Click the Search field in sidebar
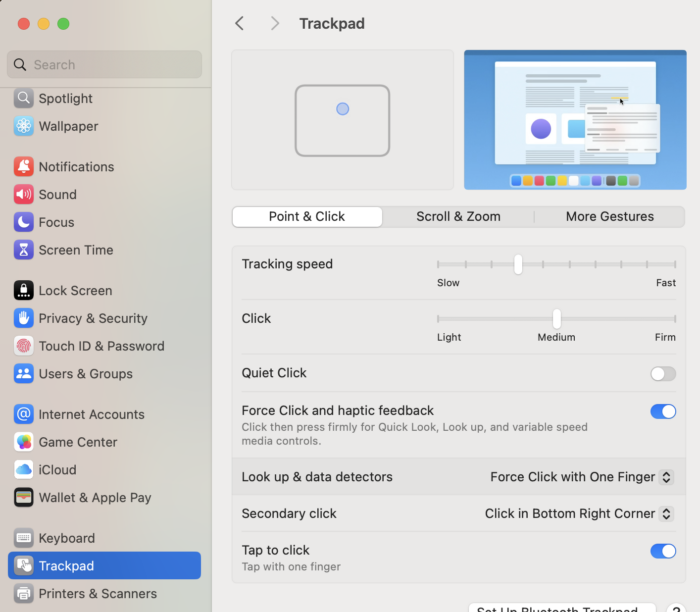Viewport: 700px width, 612px height. coord(105,65)
